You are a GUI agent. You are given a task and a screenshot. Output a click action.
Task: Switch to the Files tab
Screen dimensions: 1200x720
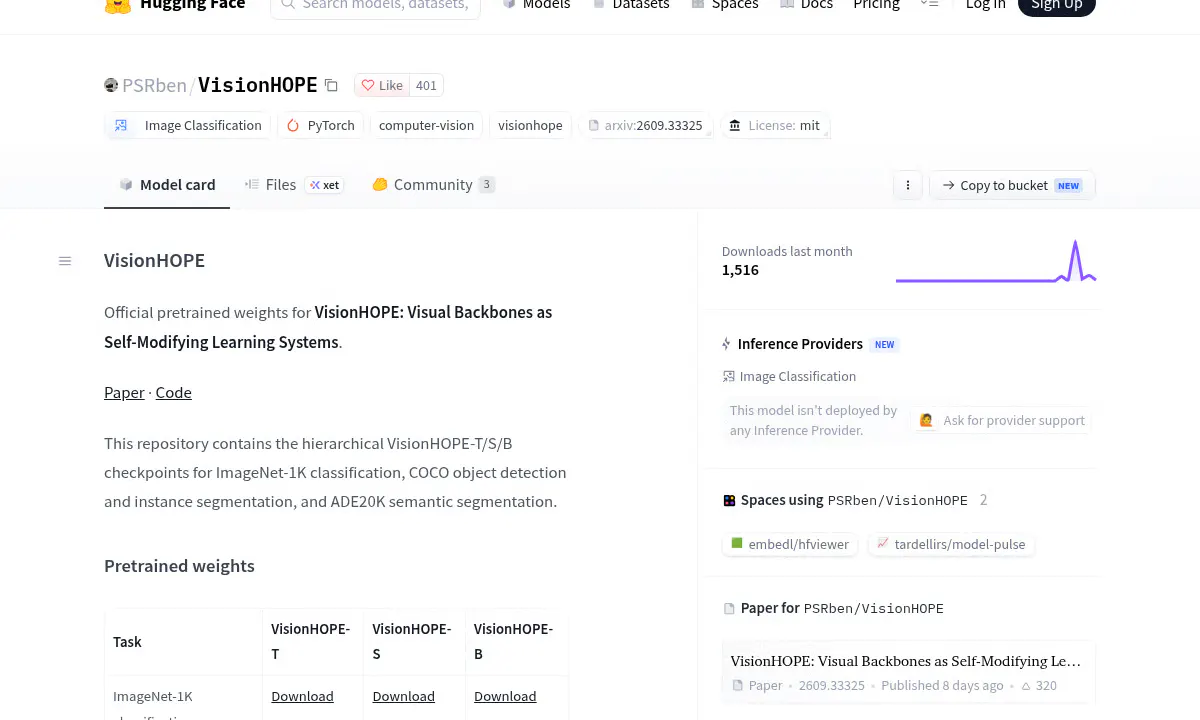(x=294, y=185)
